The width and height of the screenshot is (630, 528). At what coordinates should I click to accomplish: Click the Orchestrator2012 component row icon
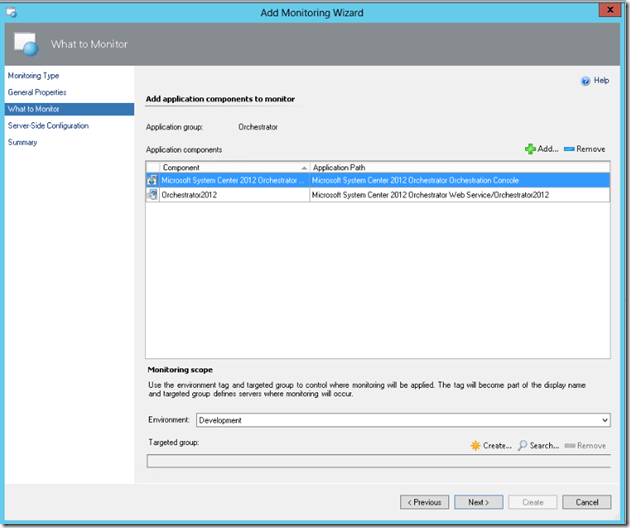point(152,195)
